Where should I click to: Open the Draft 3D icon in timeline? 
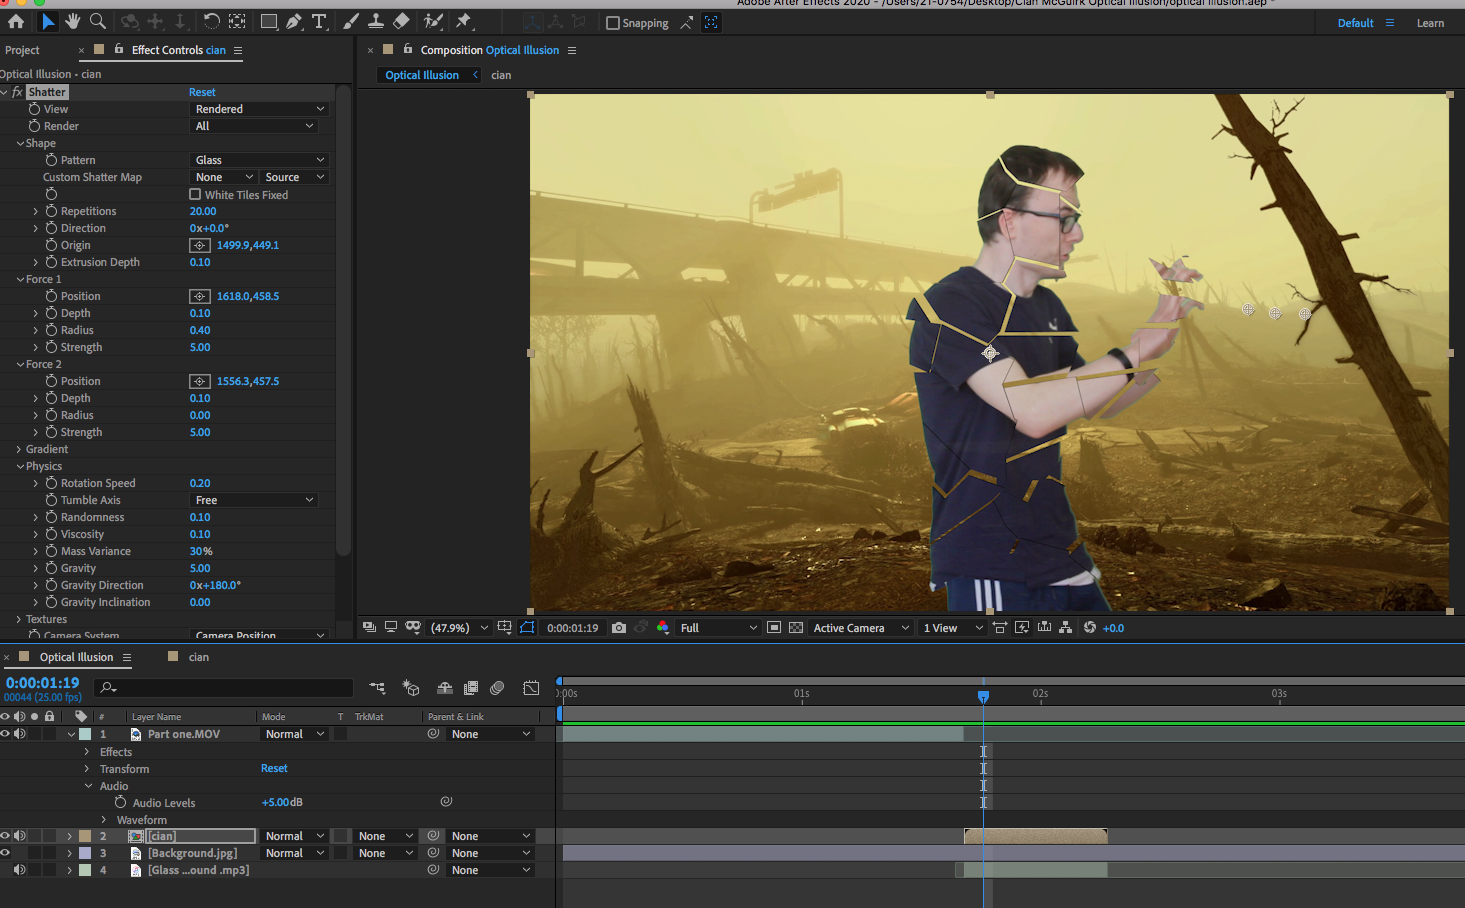coord(411,688)
